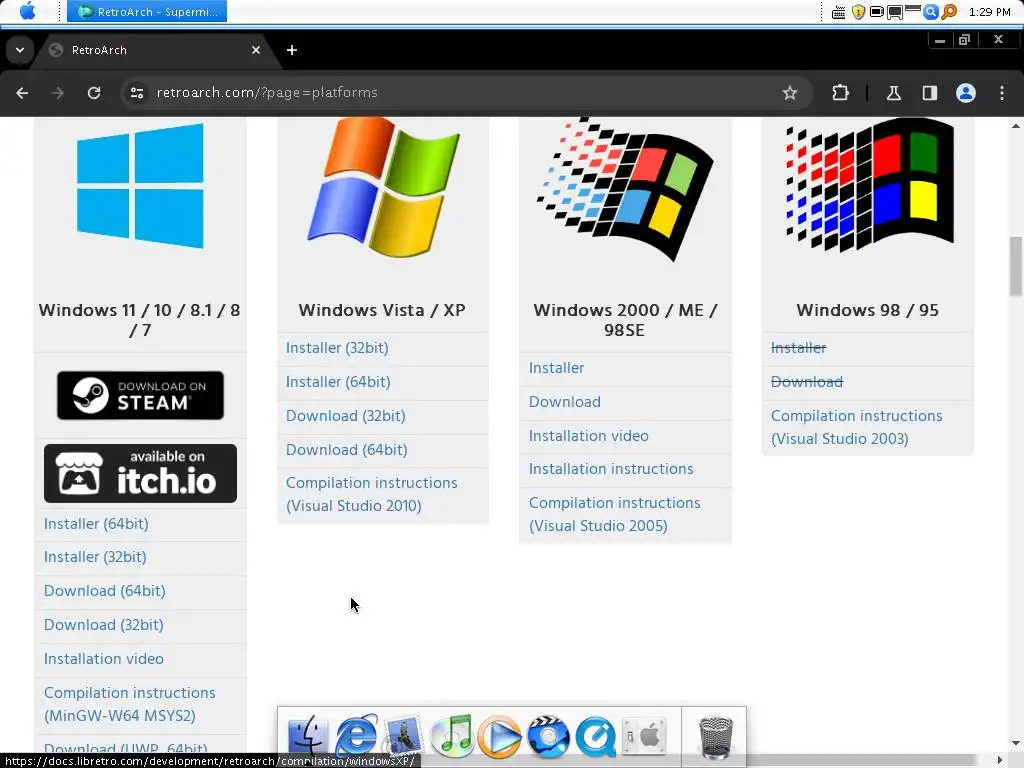Open the Trash in the dock
1024x768 pixels.
[716, 737]
